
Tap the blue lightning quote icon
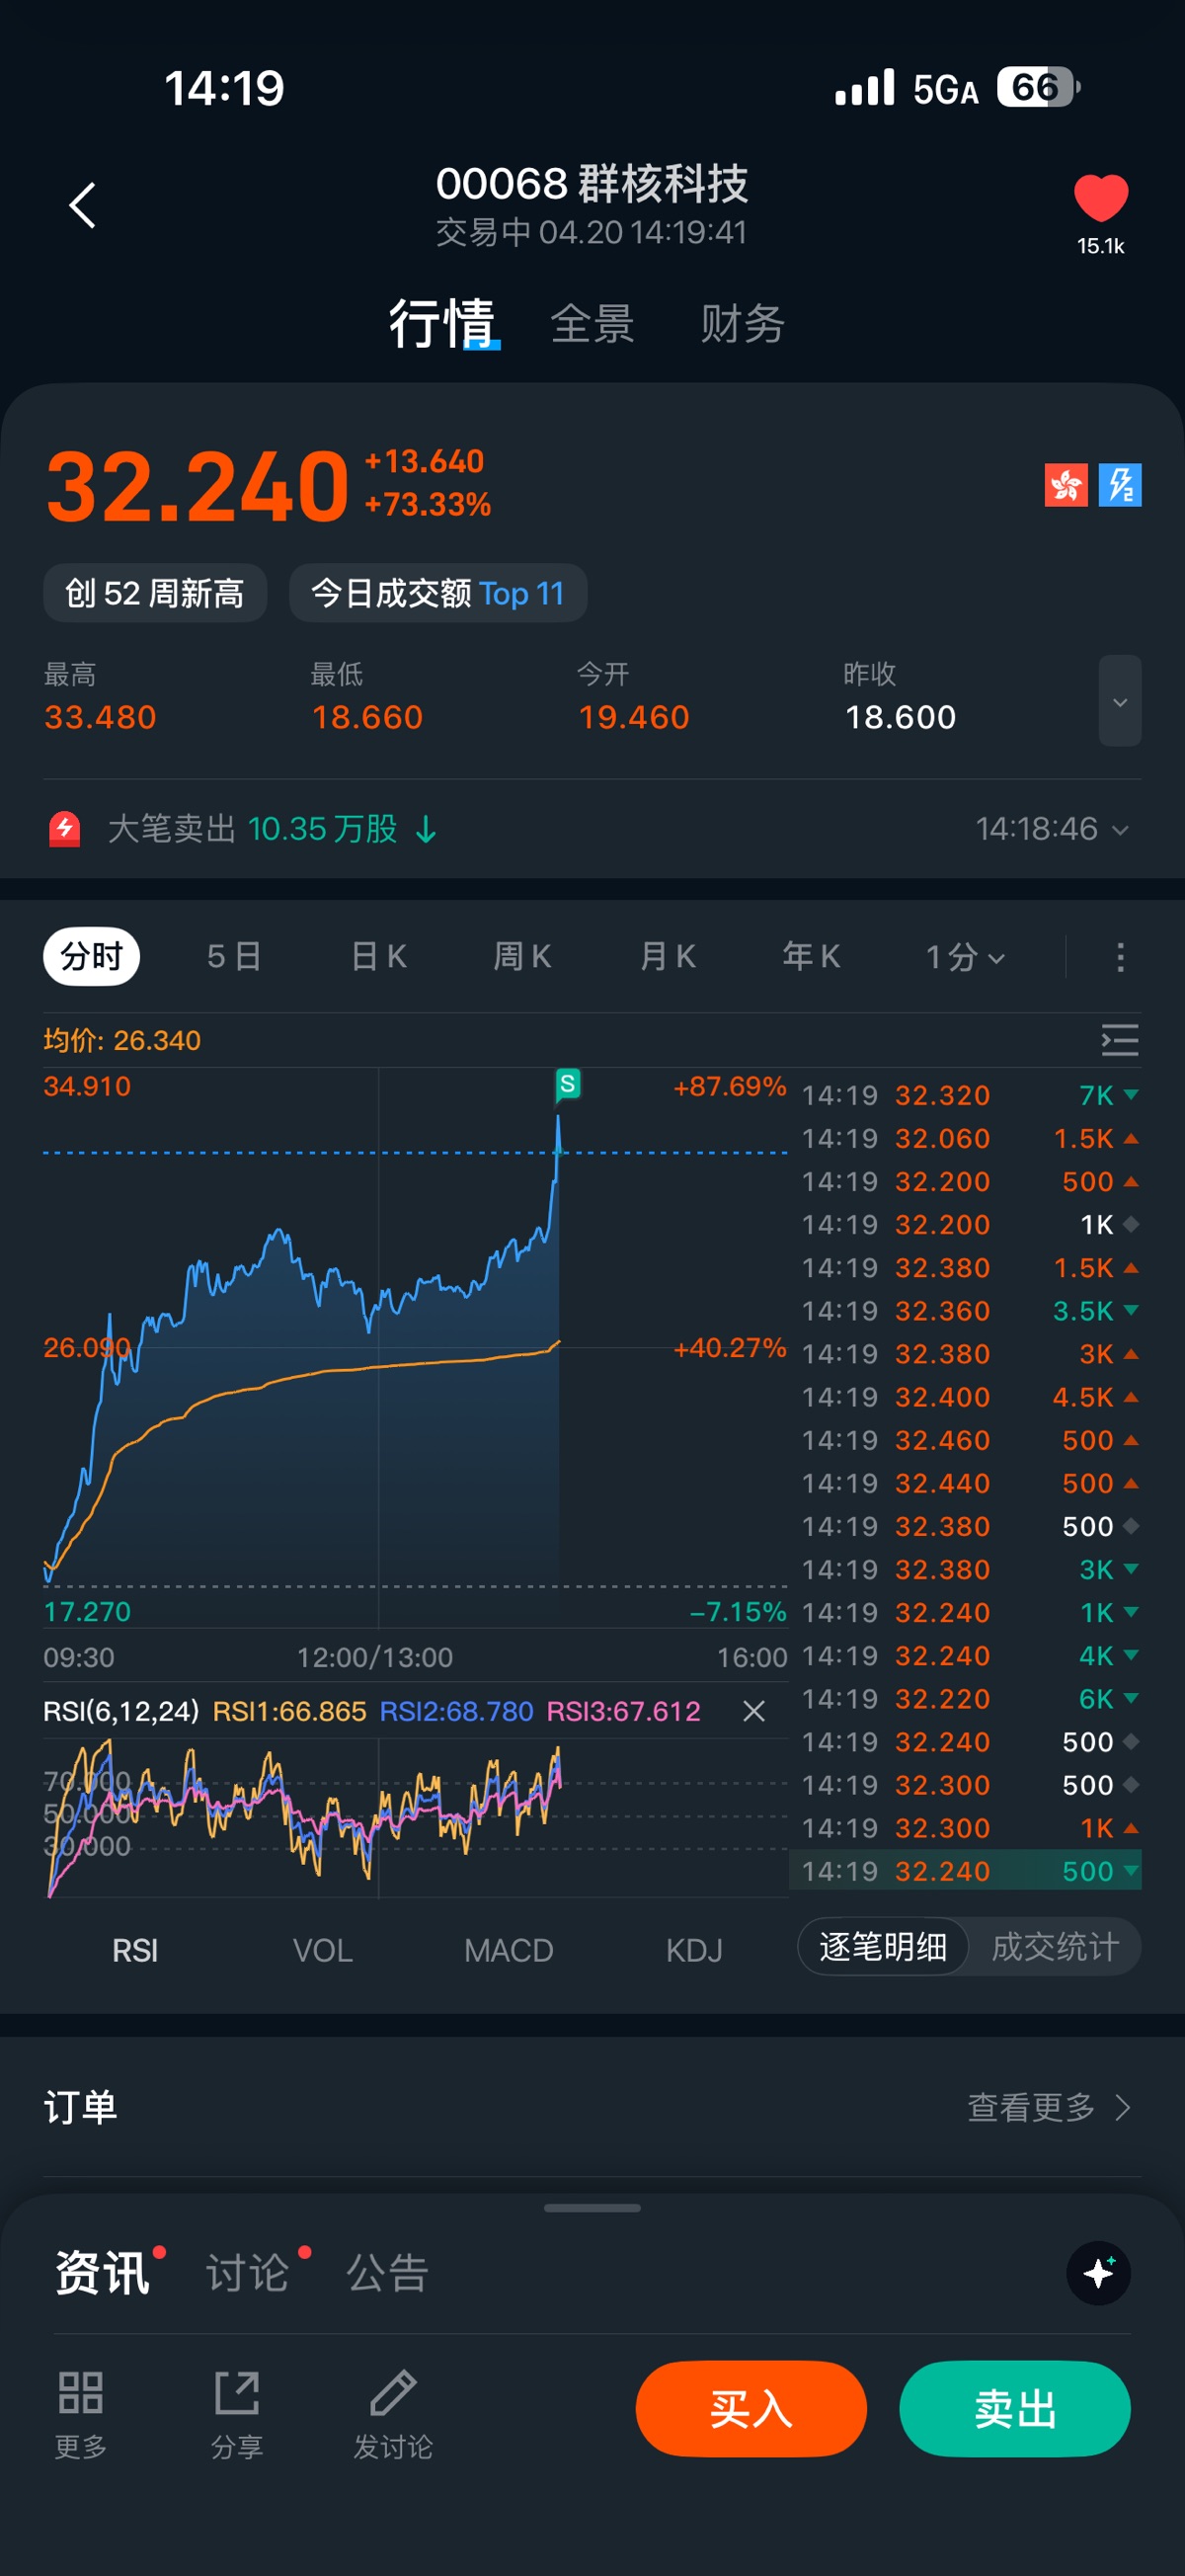[x=1120, y=486]
